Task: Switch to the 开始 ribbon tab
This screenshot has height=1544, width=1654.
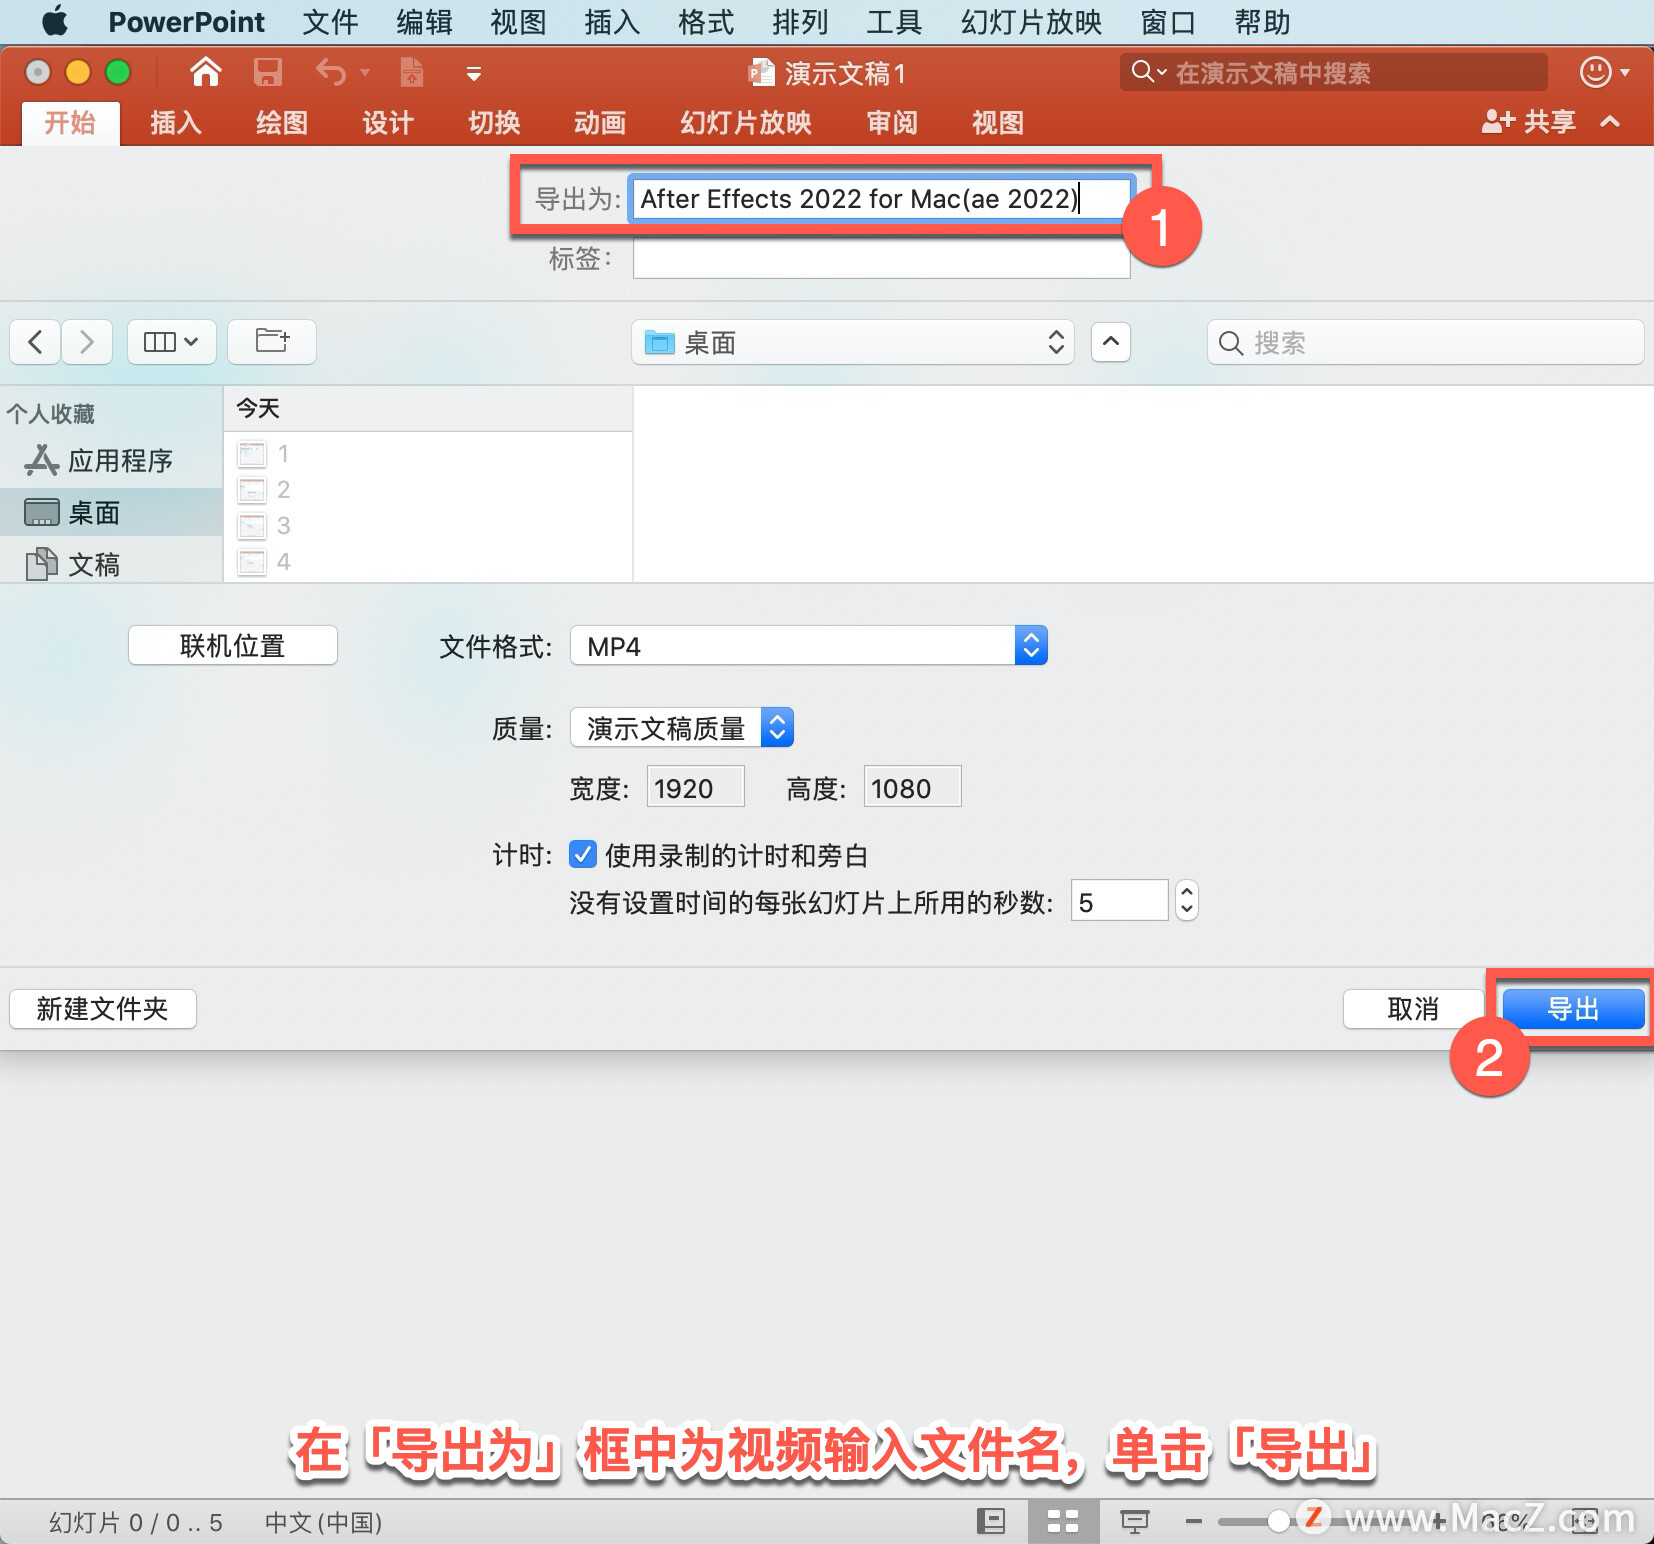Action: (70, 123)
